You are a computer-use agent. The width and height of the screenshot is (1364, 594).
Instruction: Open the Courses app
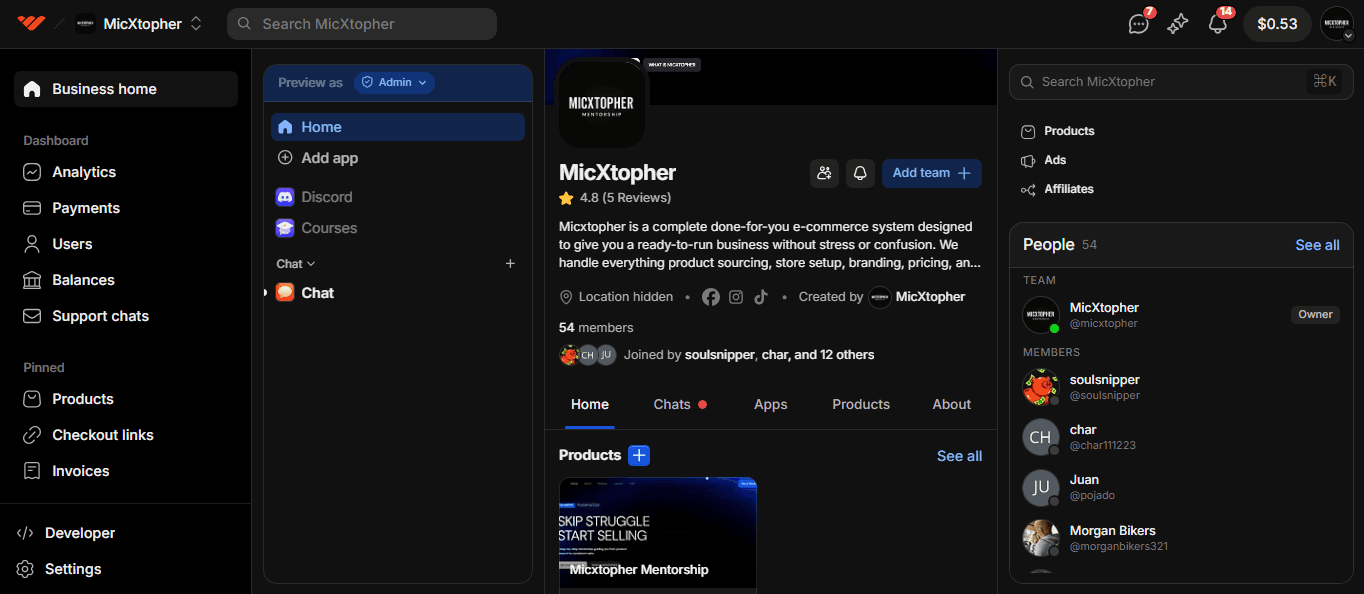(398, 228)
